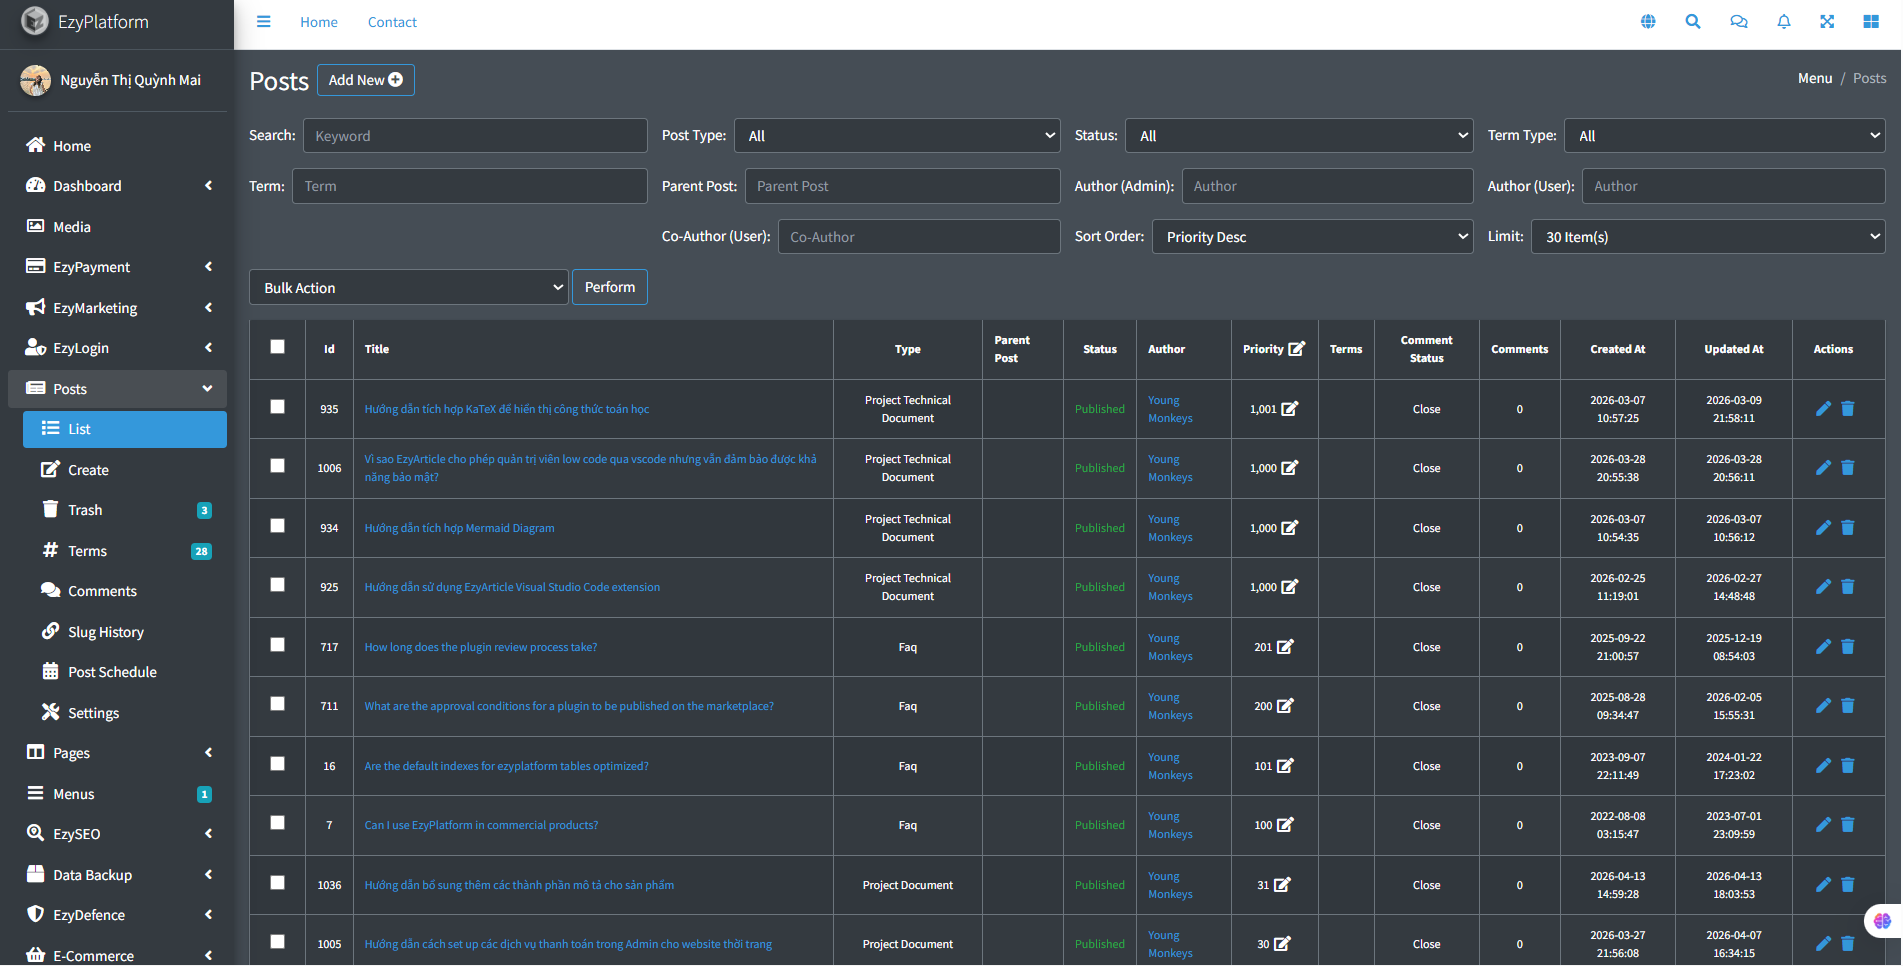1903x966 pixels.
Task: Open the Bulk Action dropdown
Action: coord(409,288)
